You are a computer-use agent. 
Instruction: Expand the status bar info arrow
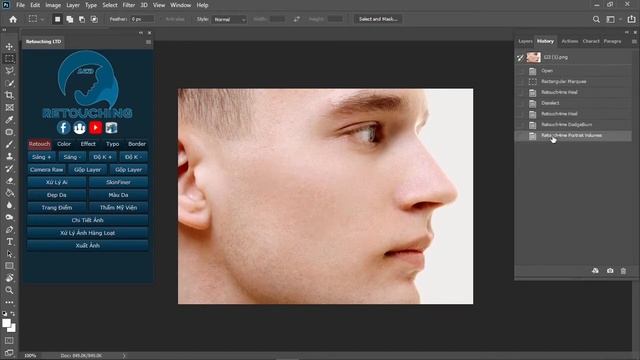[124, 356]
